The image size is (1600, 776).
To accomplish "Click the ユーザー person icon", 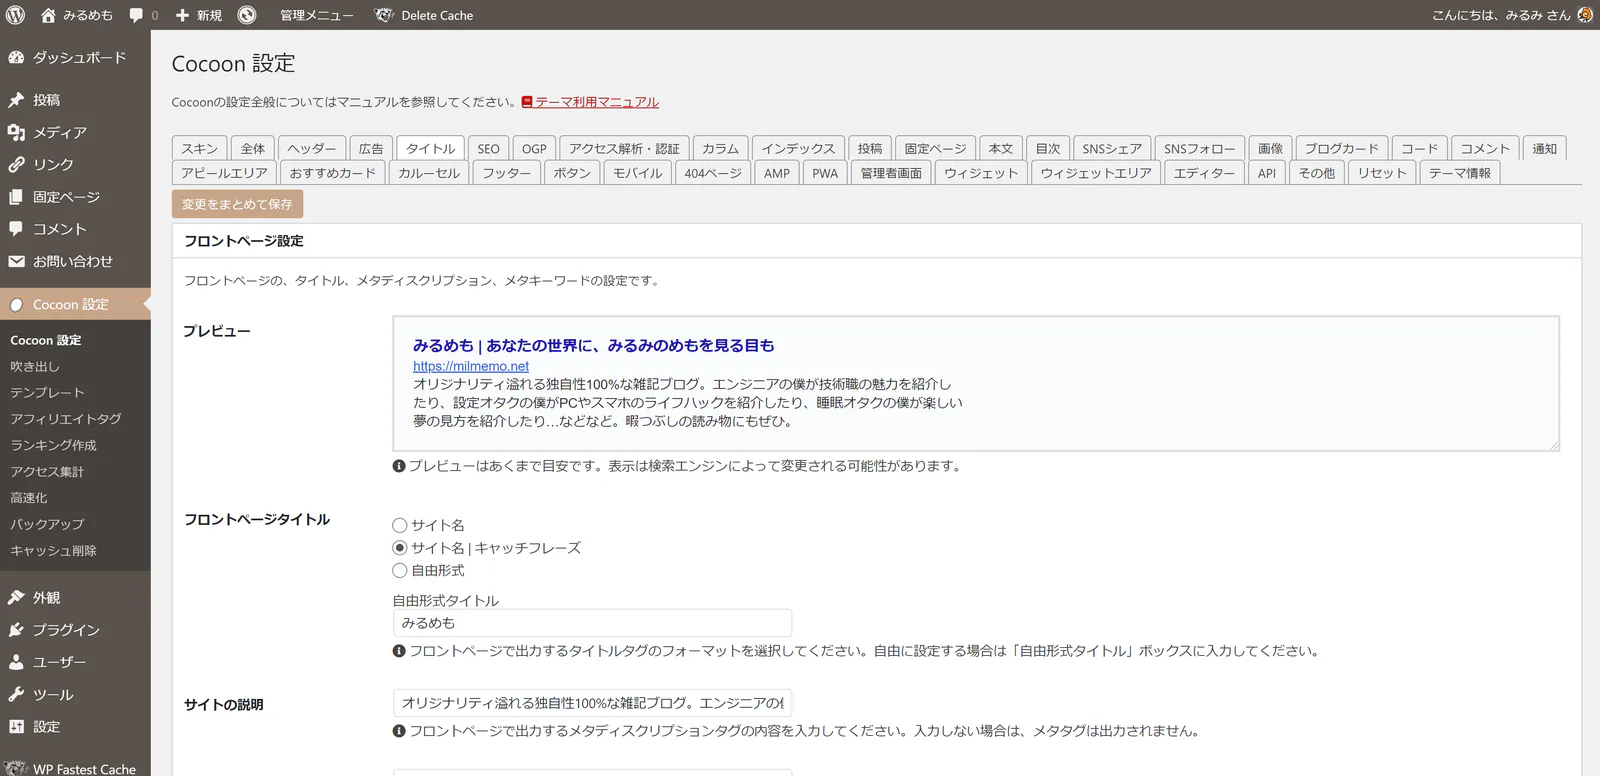I will point(16,662).
